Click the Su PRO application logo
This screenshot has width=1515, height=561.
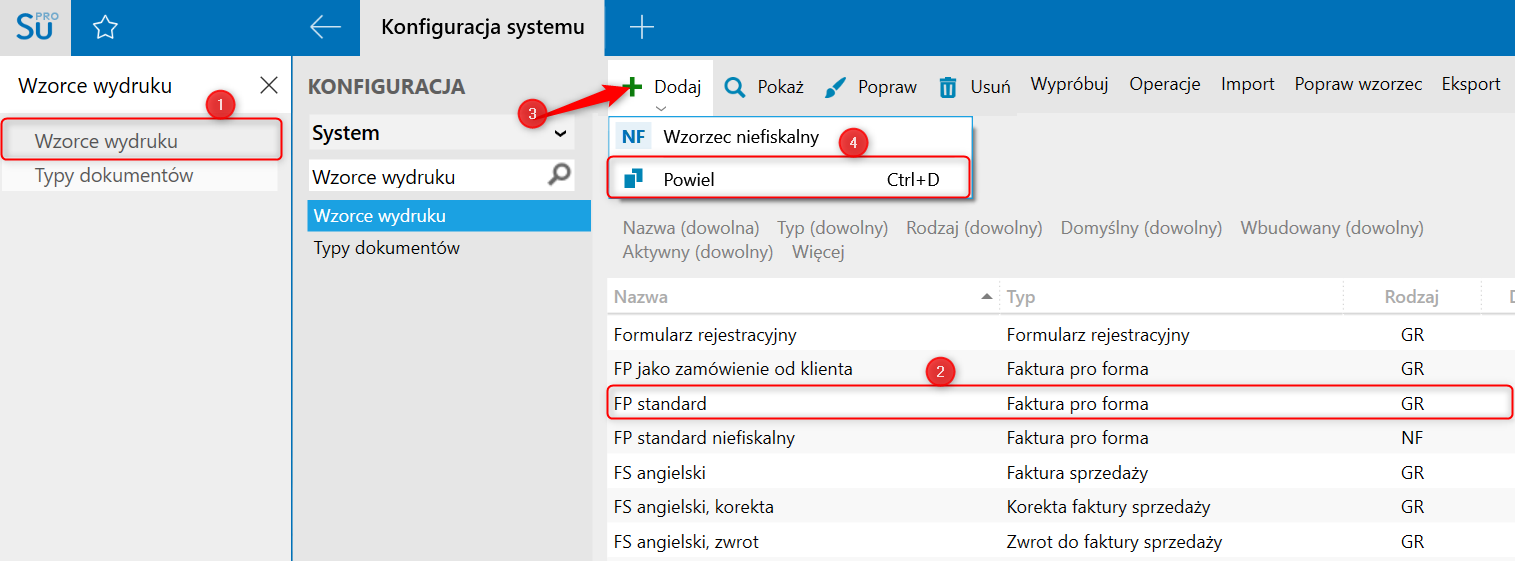(x=37, y=27)
